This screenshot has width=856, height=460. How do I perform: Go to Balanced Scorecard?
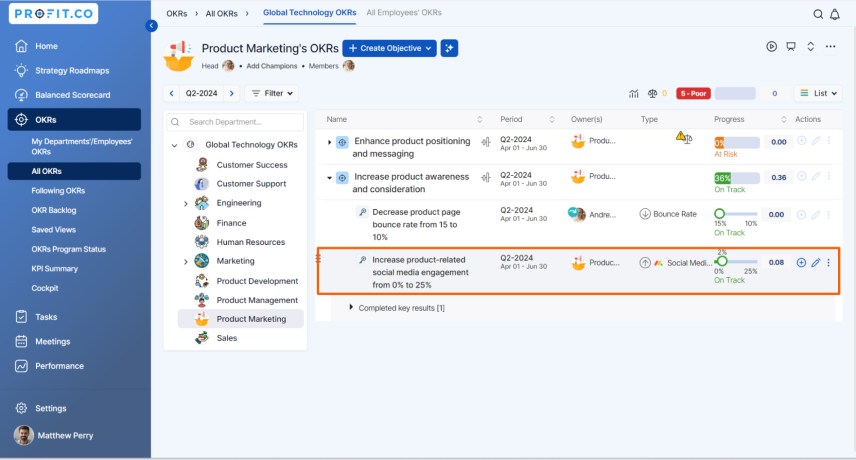(x=73, y=95)
